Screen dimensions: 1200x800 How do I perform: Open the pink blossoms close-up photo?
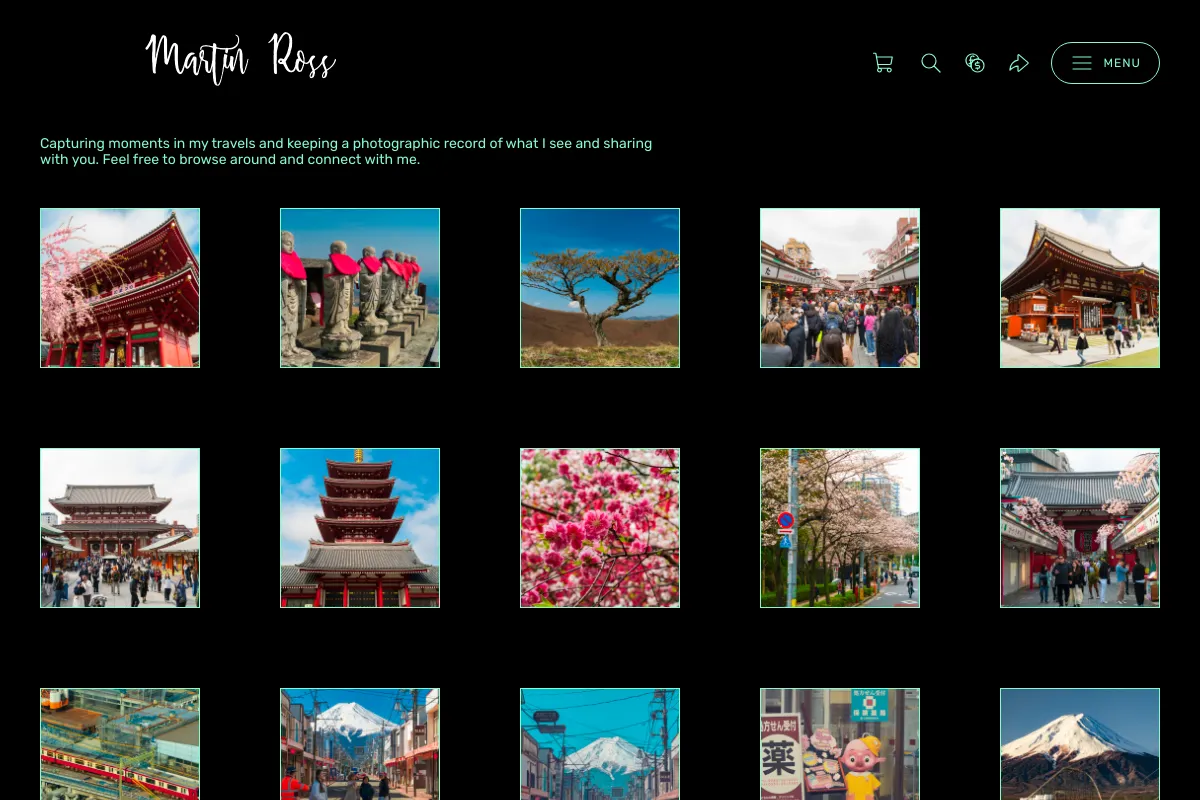(x=600, y=528)
